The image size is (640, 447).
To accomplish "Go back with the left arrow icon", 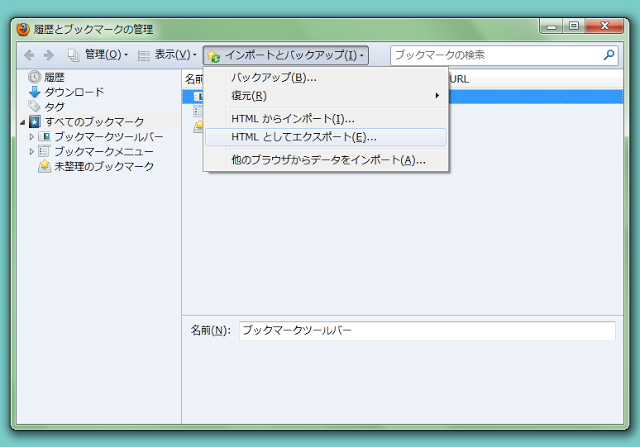I will [x=29, y=55].
